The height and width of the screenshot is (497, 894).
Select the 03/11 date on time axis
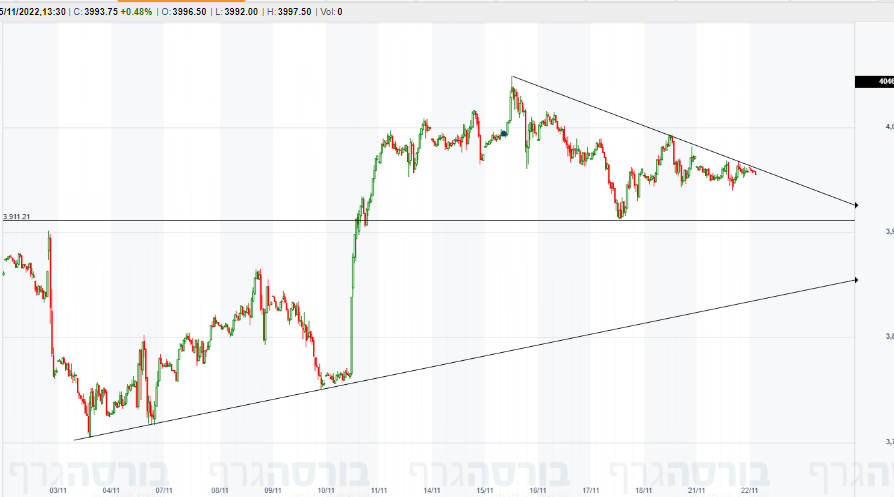[58, 491]
